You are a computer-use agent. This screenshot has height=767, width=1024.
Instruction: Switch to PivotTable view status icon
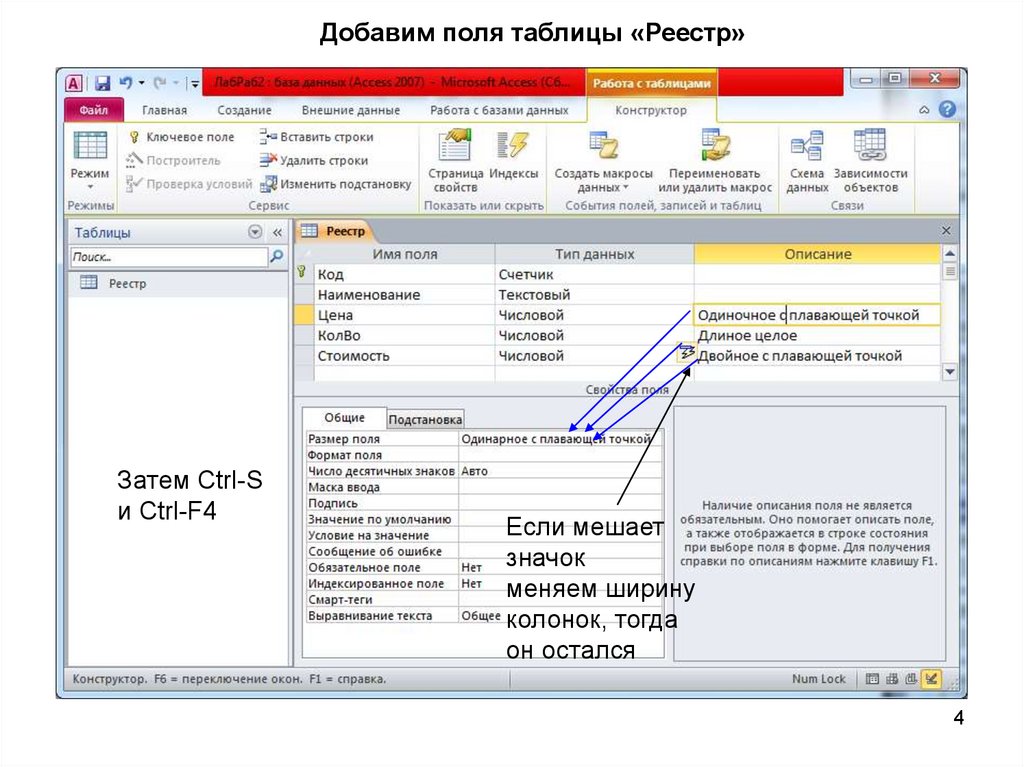point(891,679)
